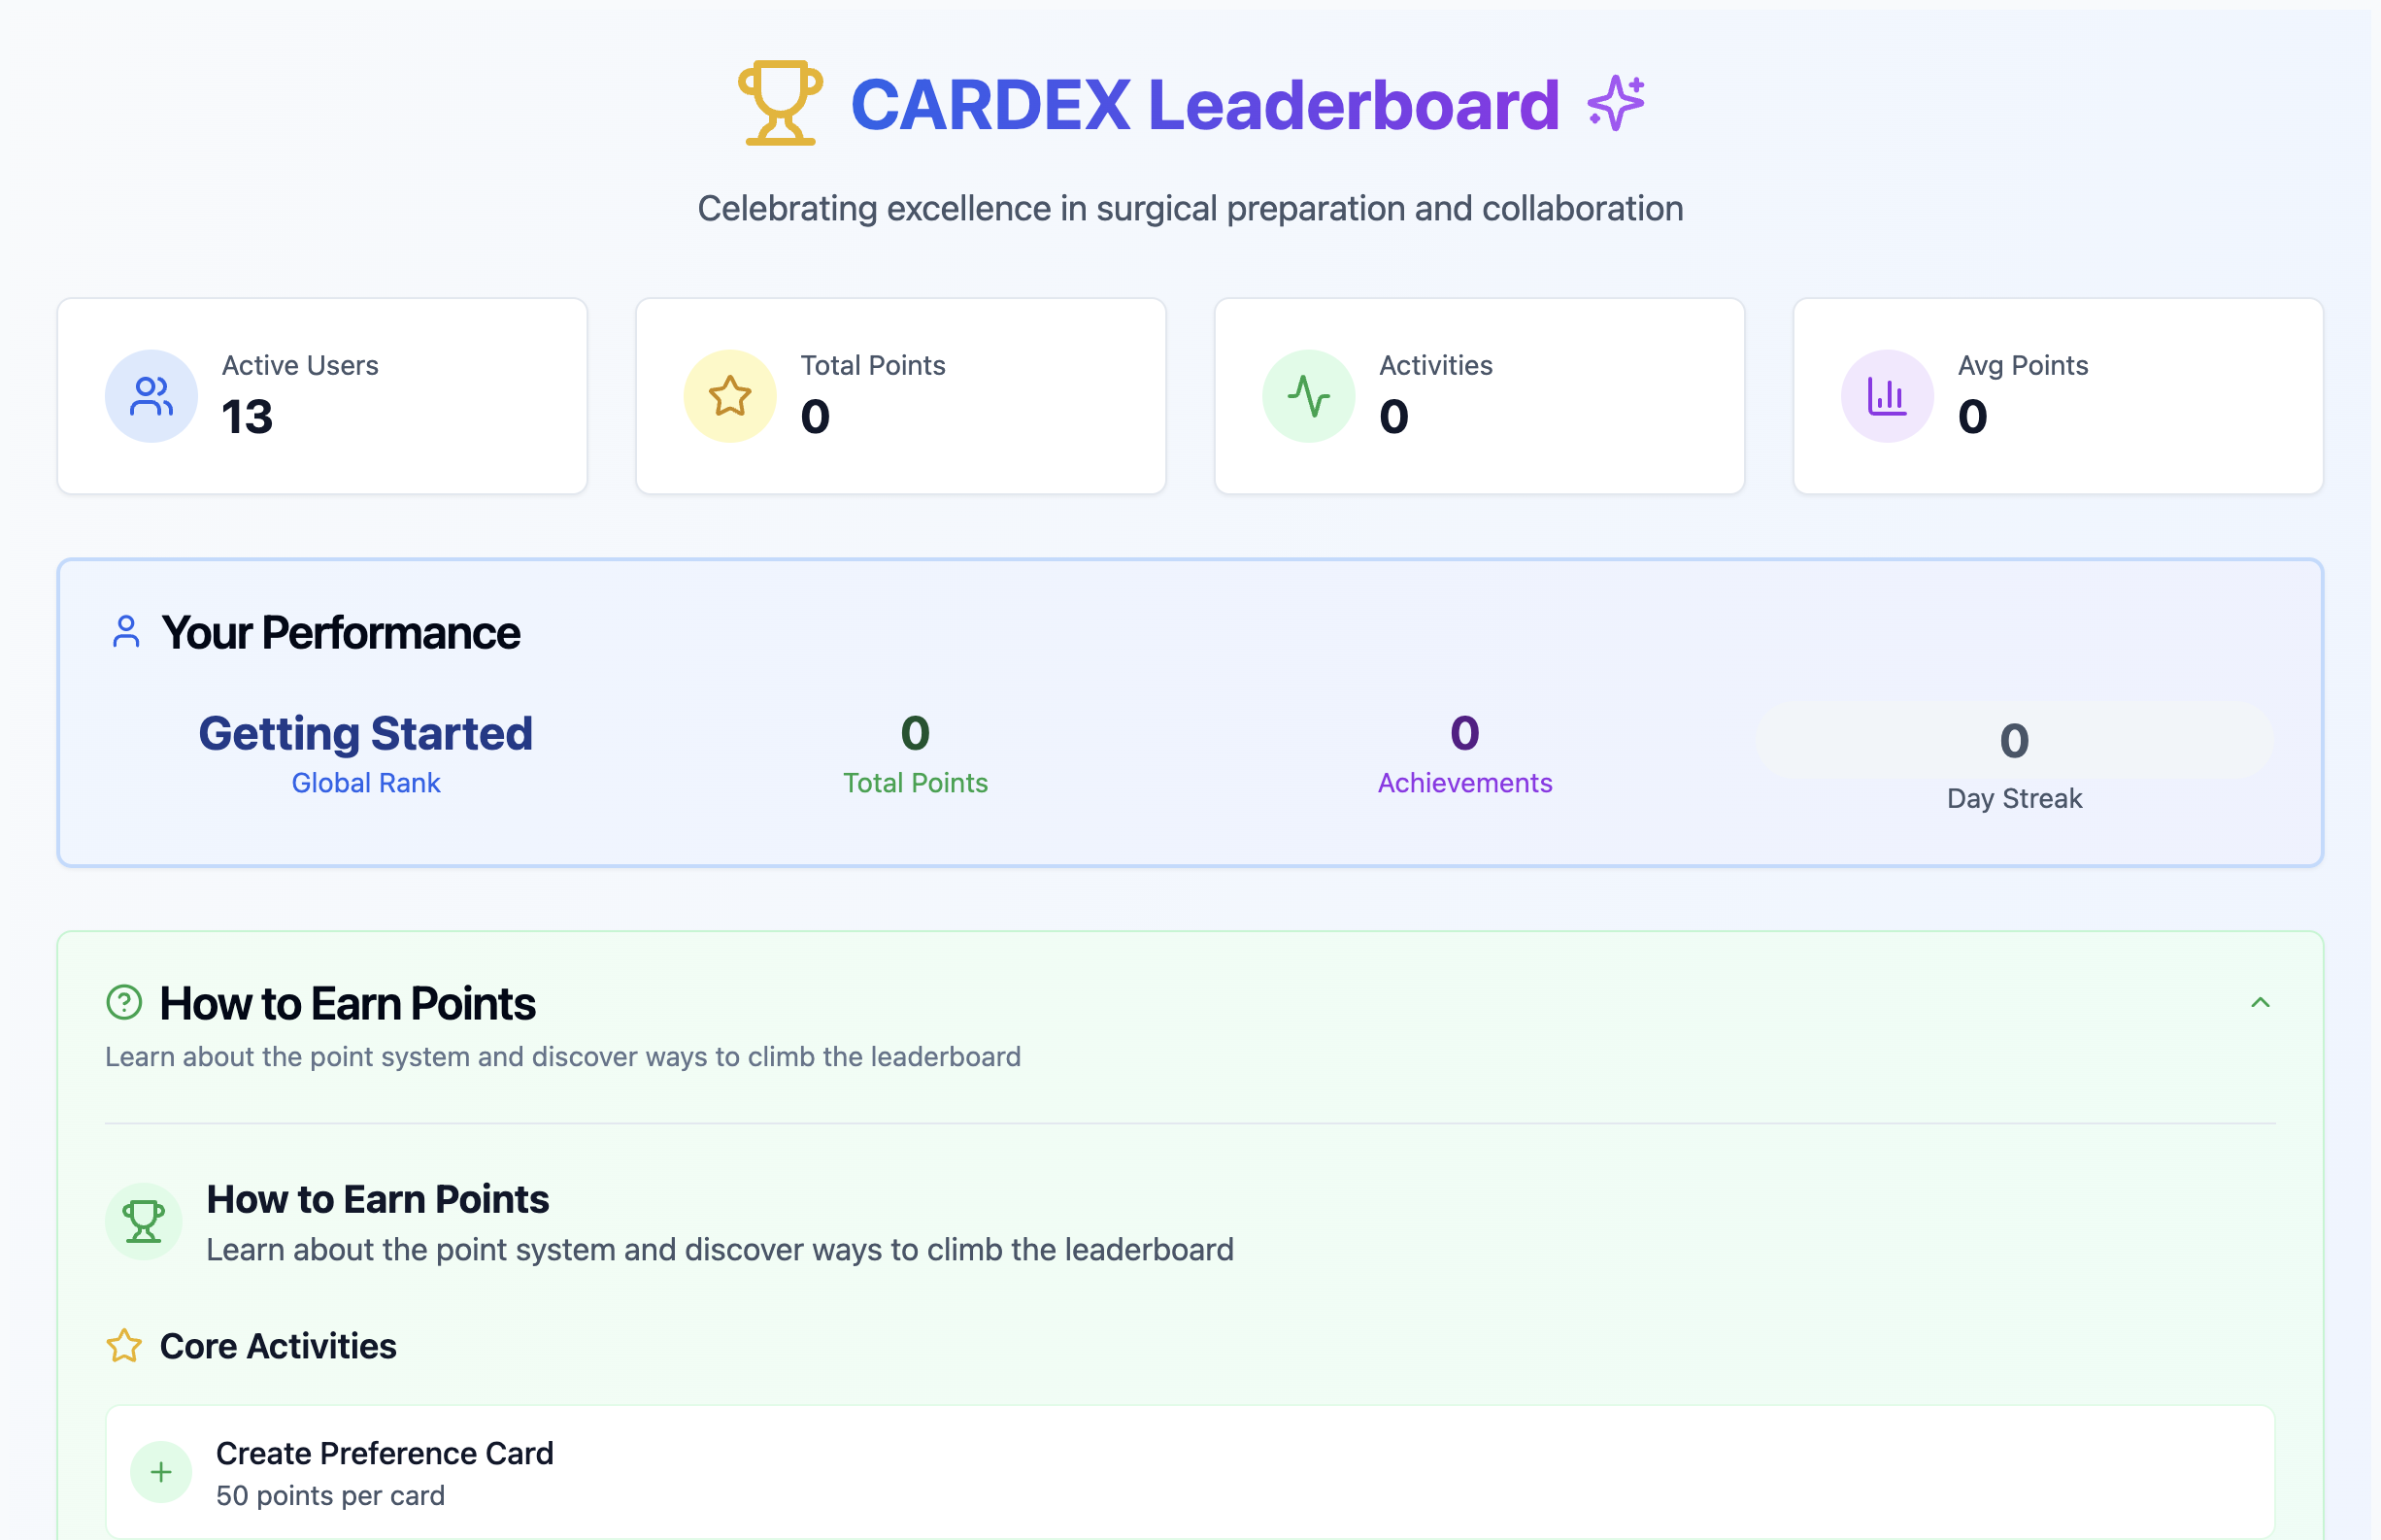Viewport: 2381px width, 1540px height.
Task: Open the Global Rank link
Action: pos(366,783)
